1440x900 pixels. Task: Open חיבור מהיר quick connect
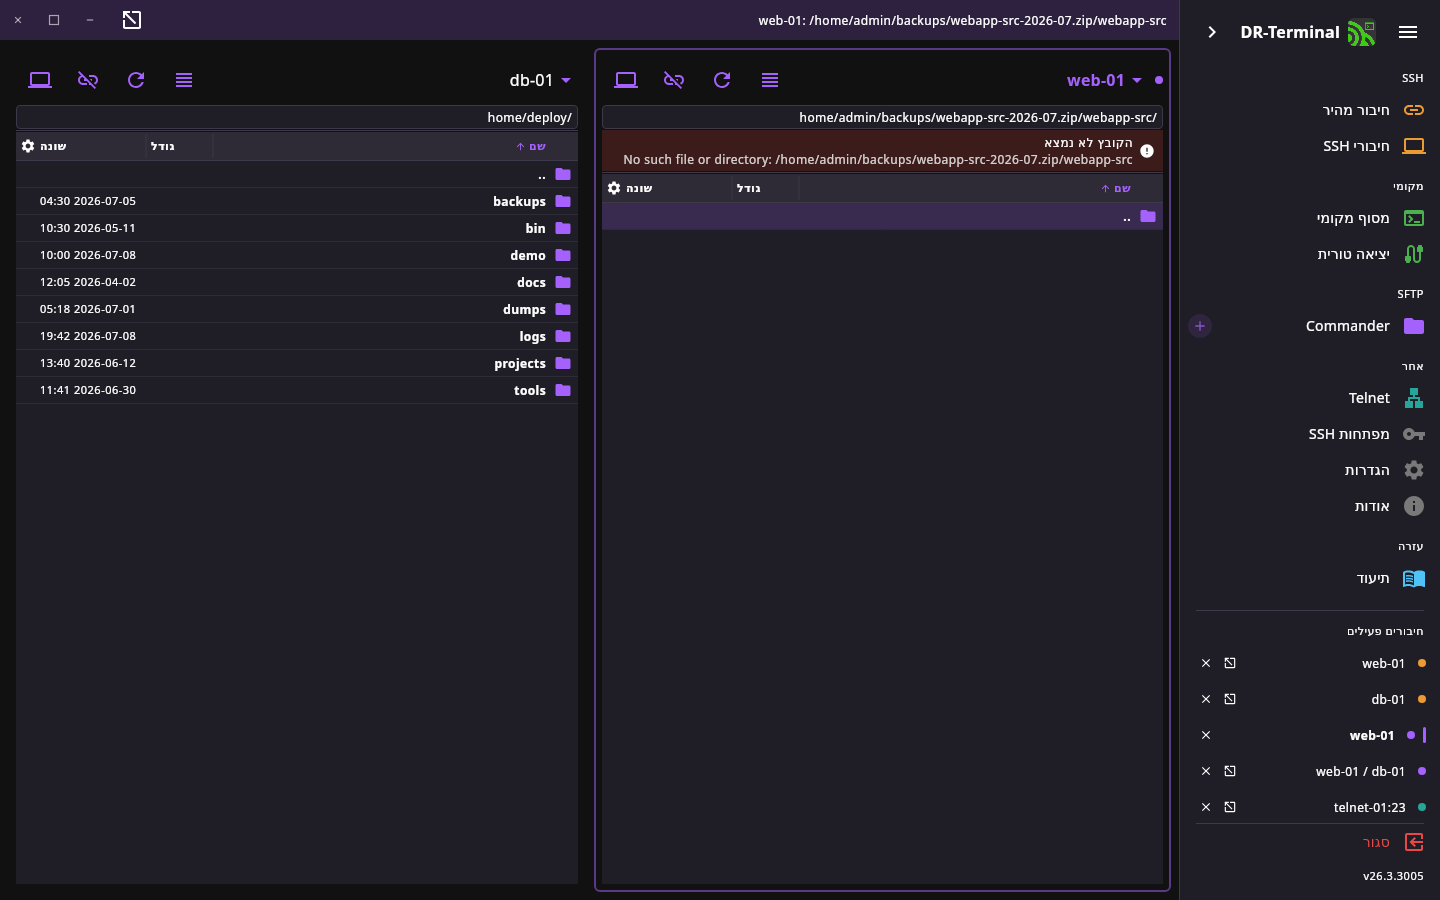pos(1310,110)
